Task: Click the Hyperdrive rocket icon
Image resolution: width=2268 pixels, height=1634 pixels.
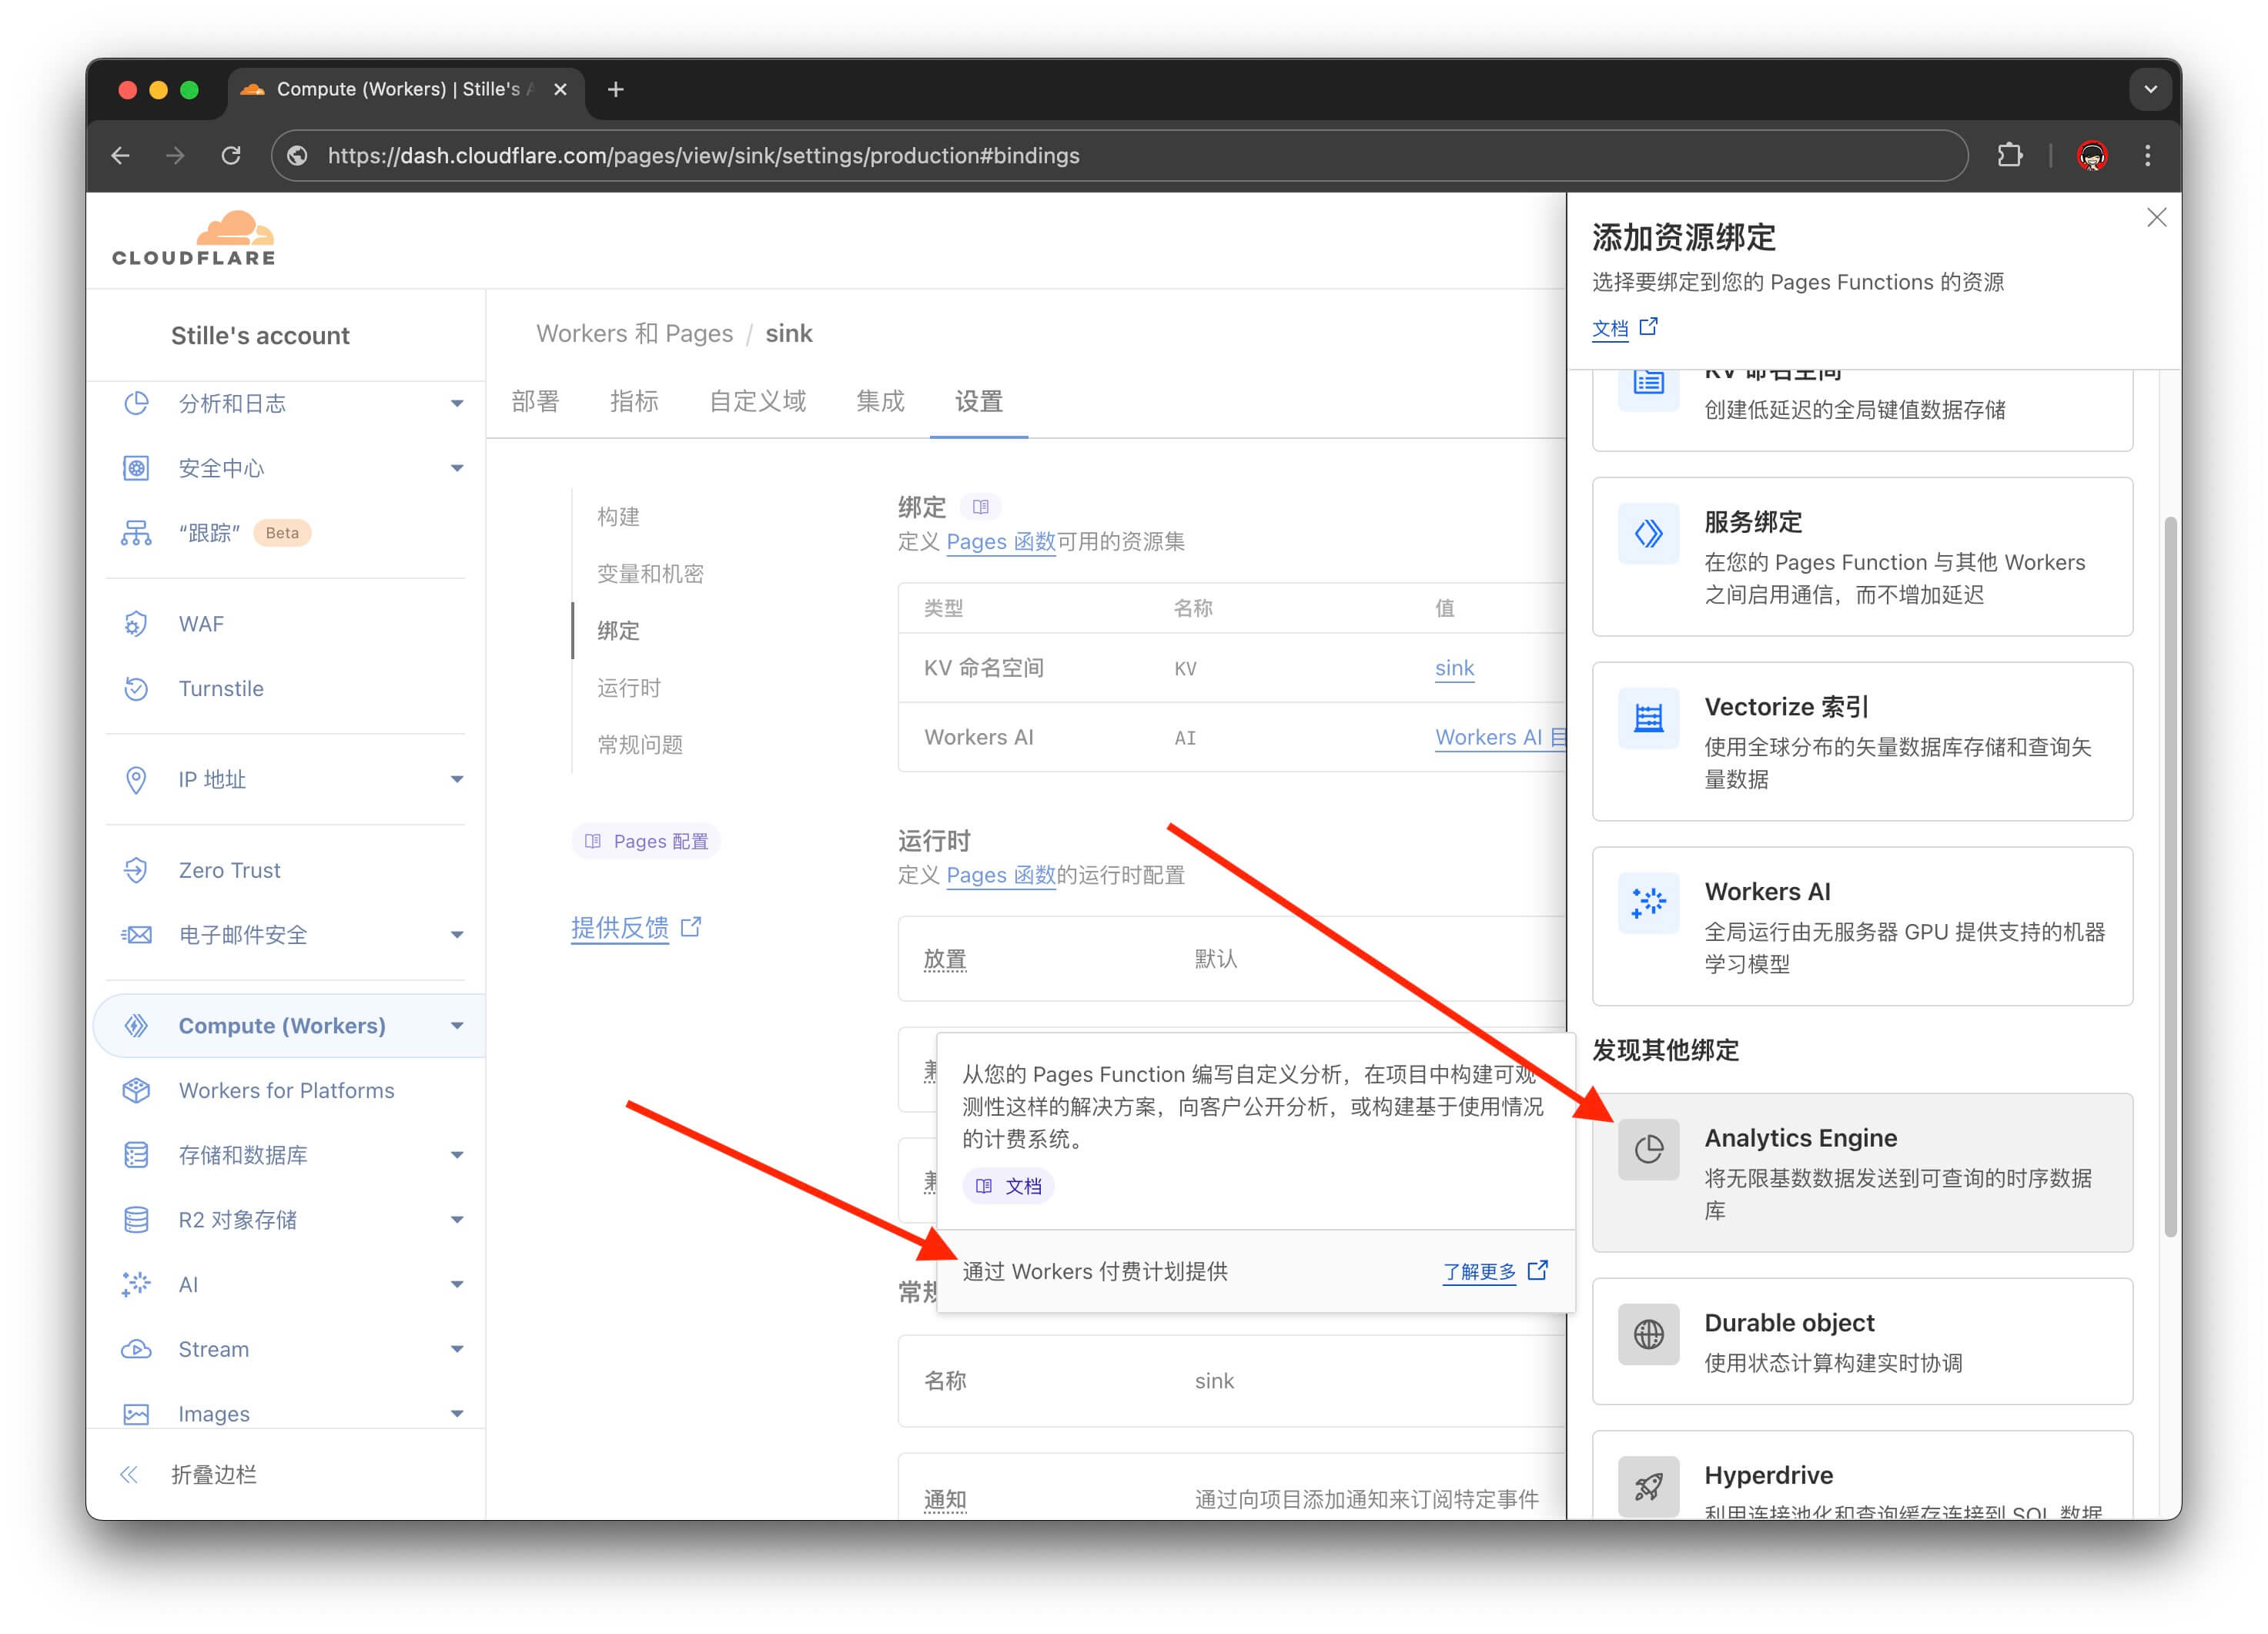Action: pos(1648,1487)
